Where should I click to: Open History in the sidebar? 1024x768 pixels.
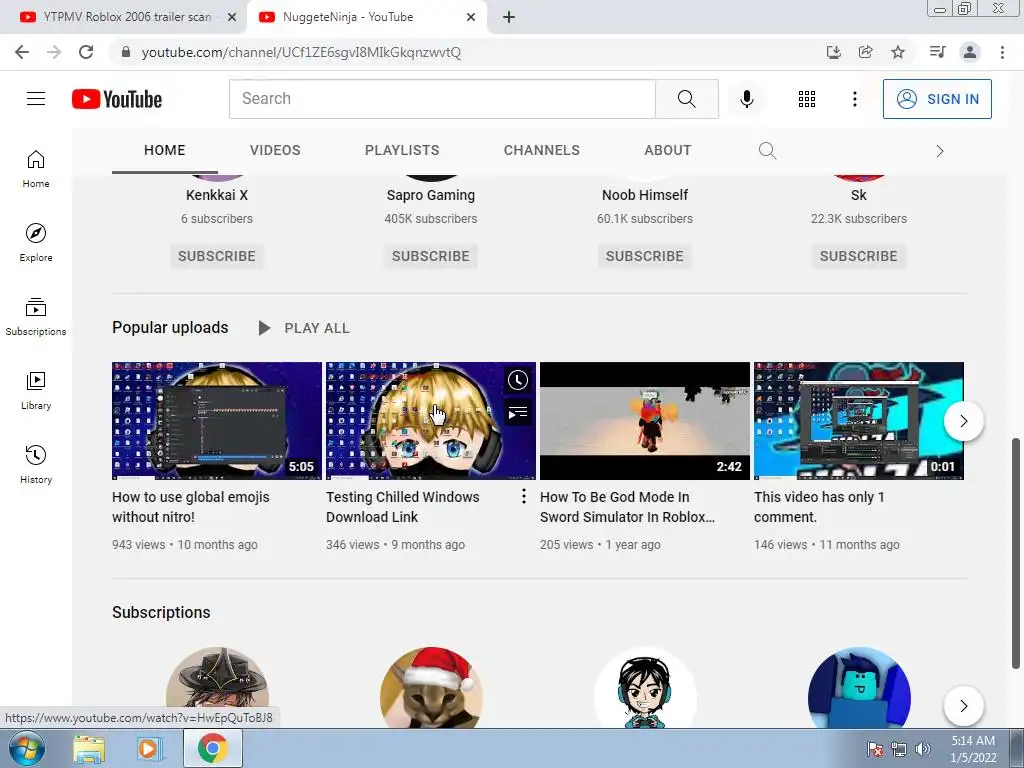point(36,464)
